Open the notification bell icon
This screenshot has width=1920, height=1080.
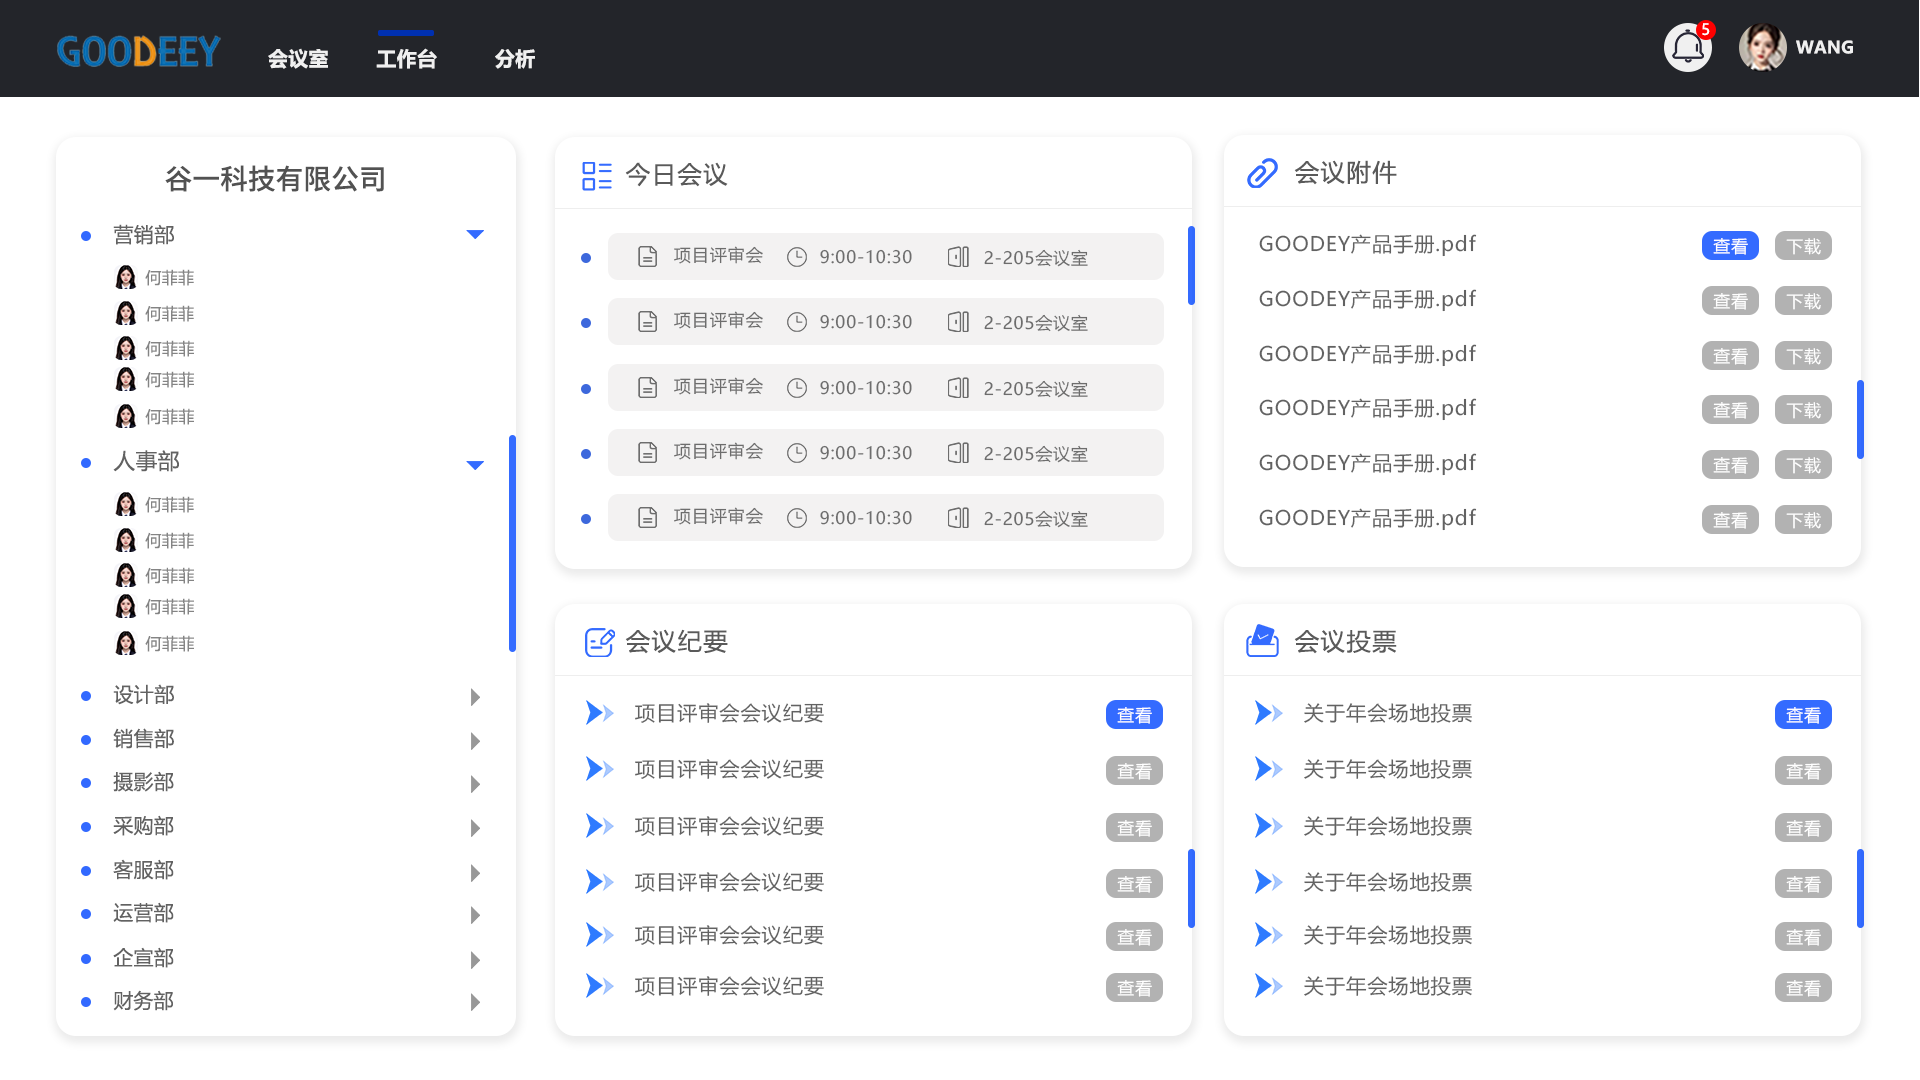tap(1687, 47)
